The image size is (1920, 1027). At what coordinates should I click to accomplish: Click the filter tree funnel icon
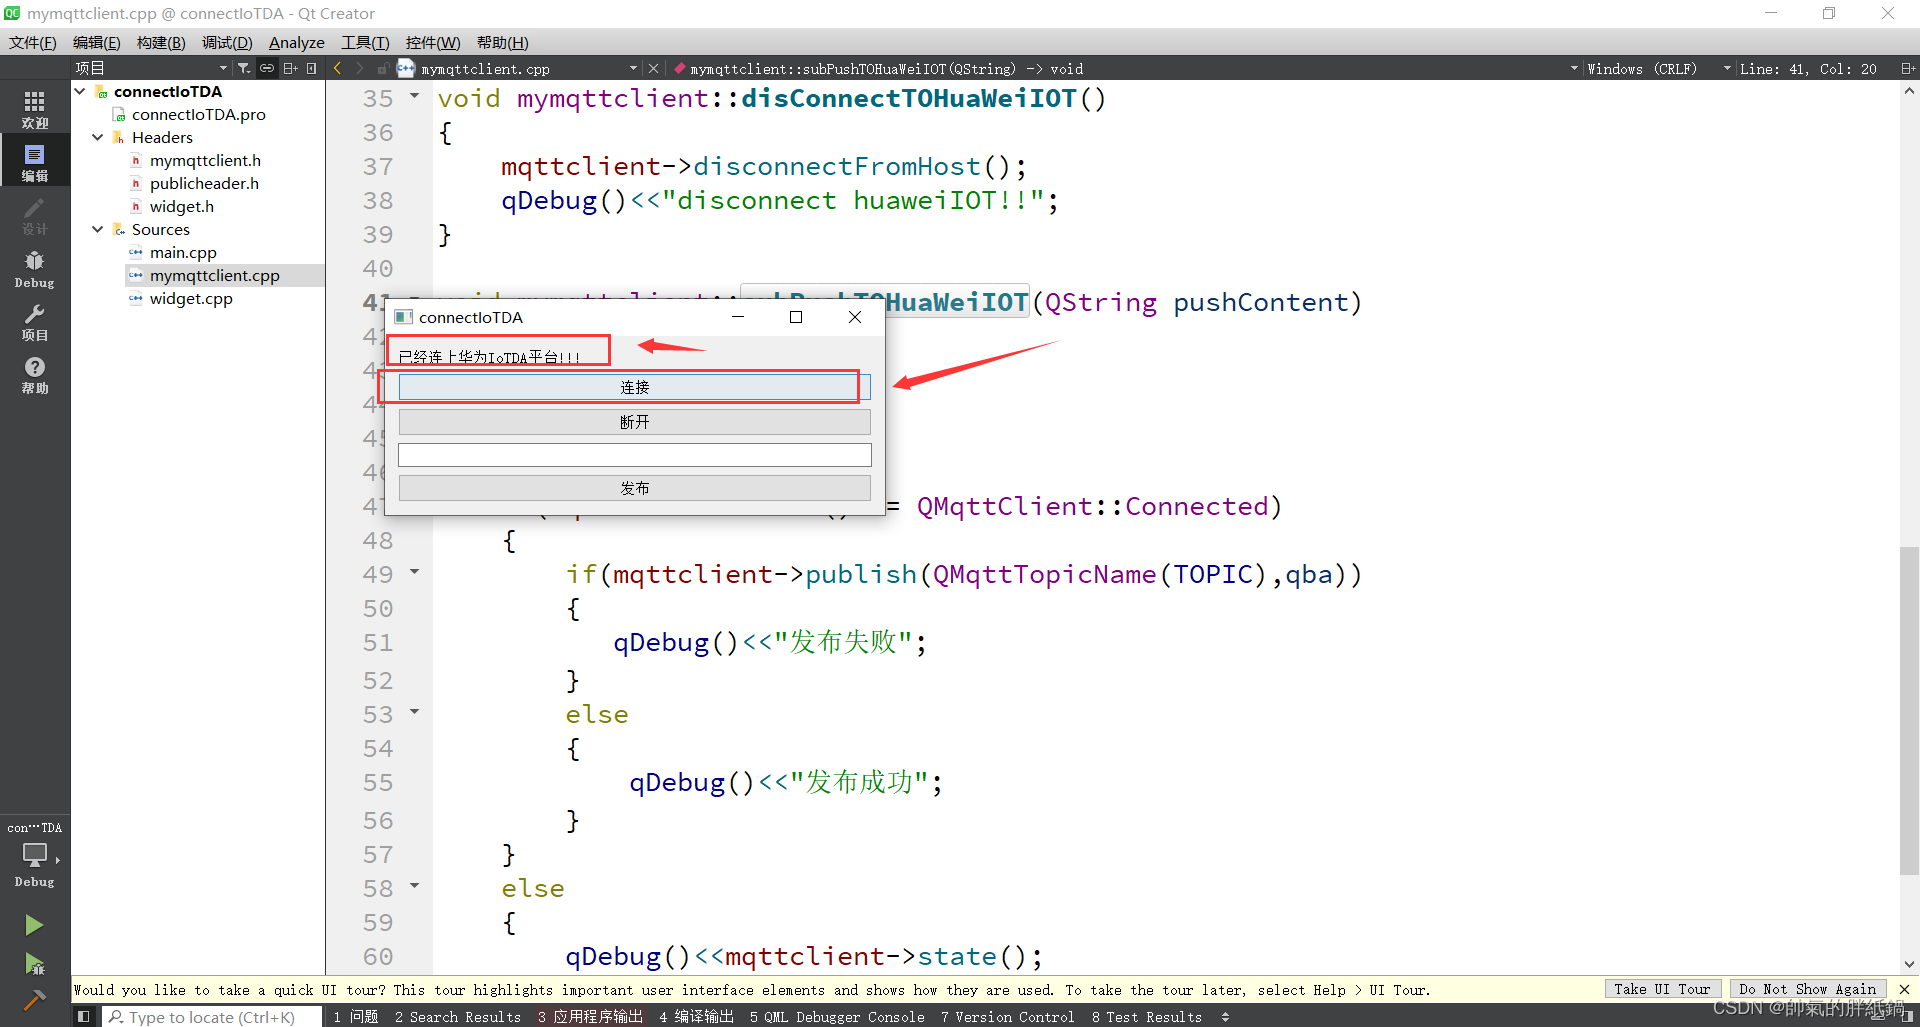244,68
